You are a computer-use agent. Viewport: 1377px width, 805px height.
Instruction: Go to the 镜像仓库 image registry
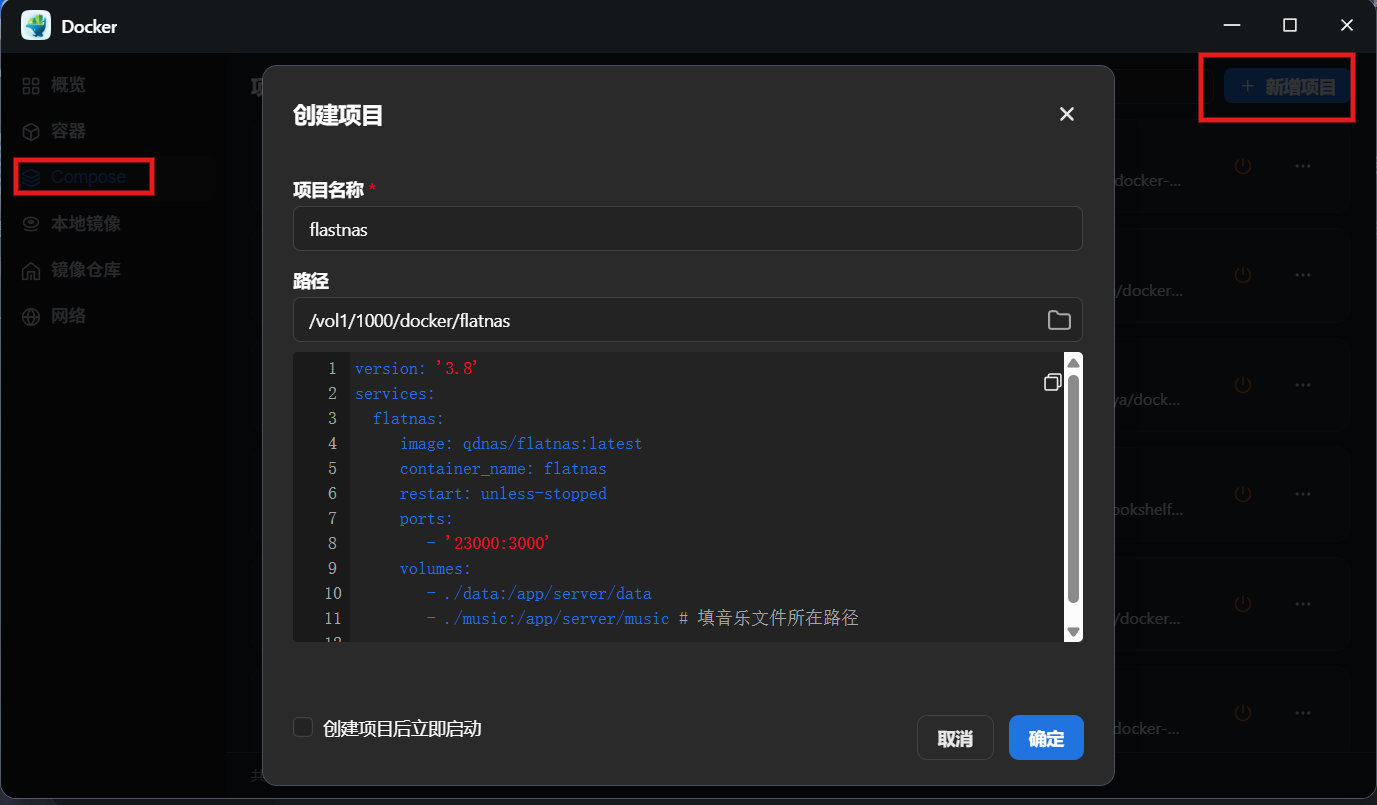click(30, 269)
